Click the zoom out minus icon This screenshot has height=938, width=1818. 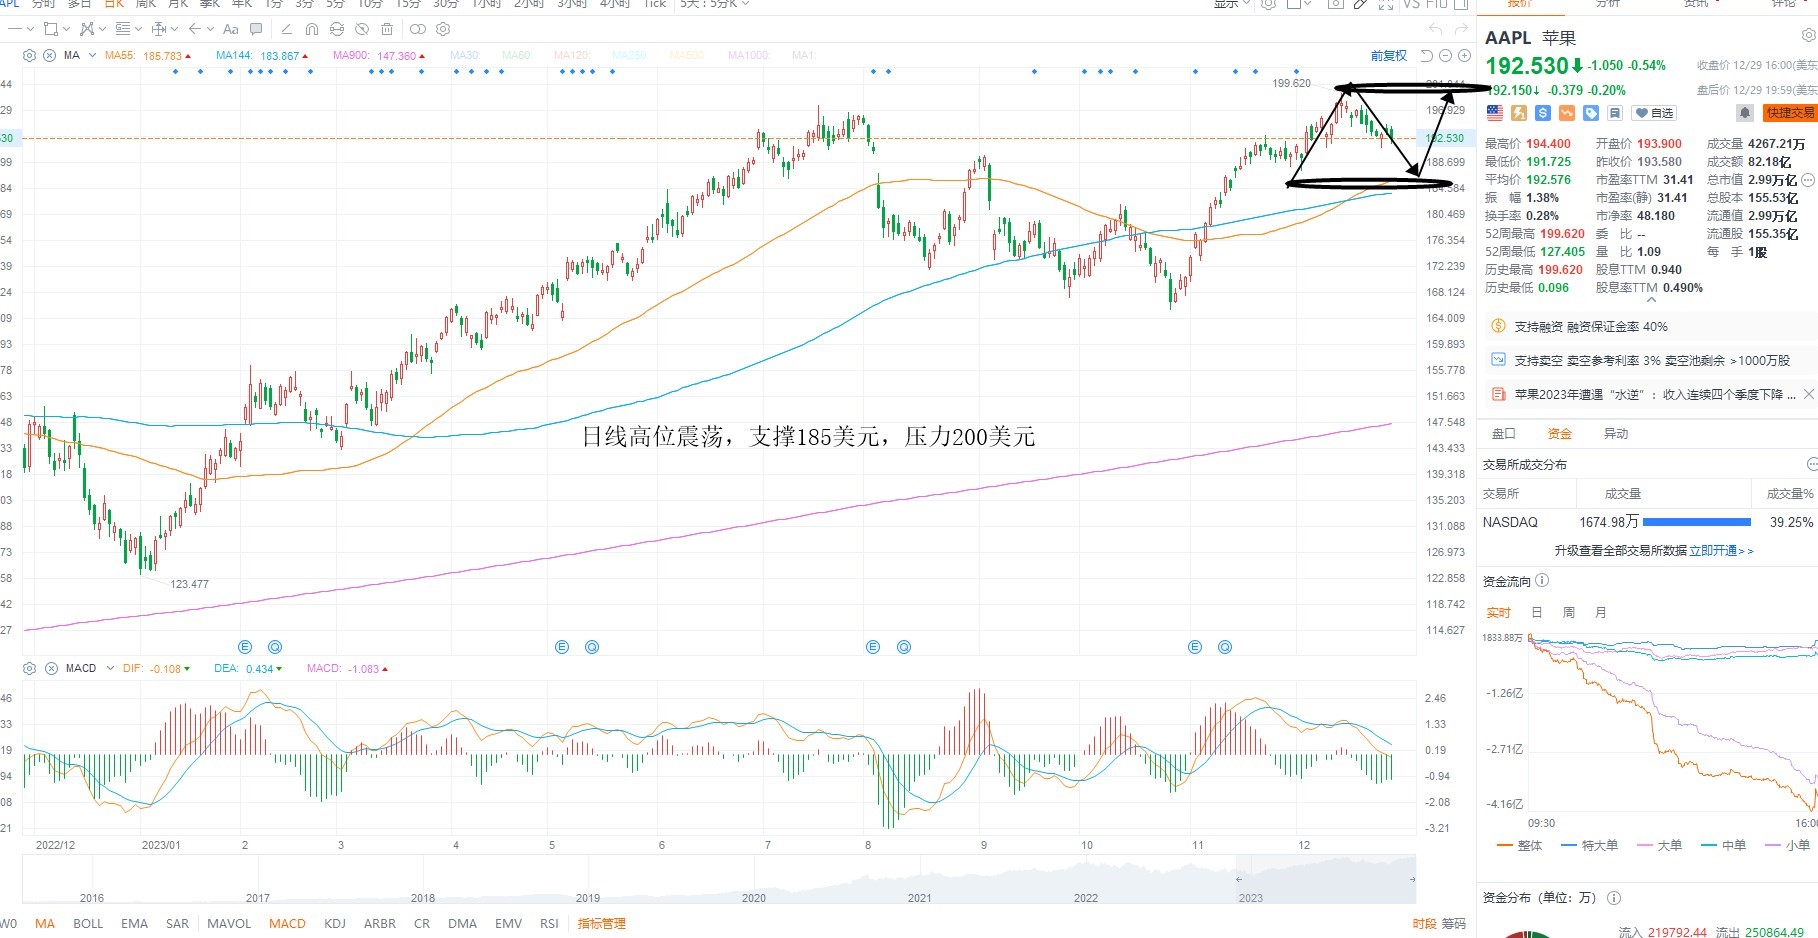point(1445,56)
